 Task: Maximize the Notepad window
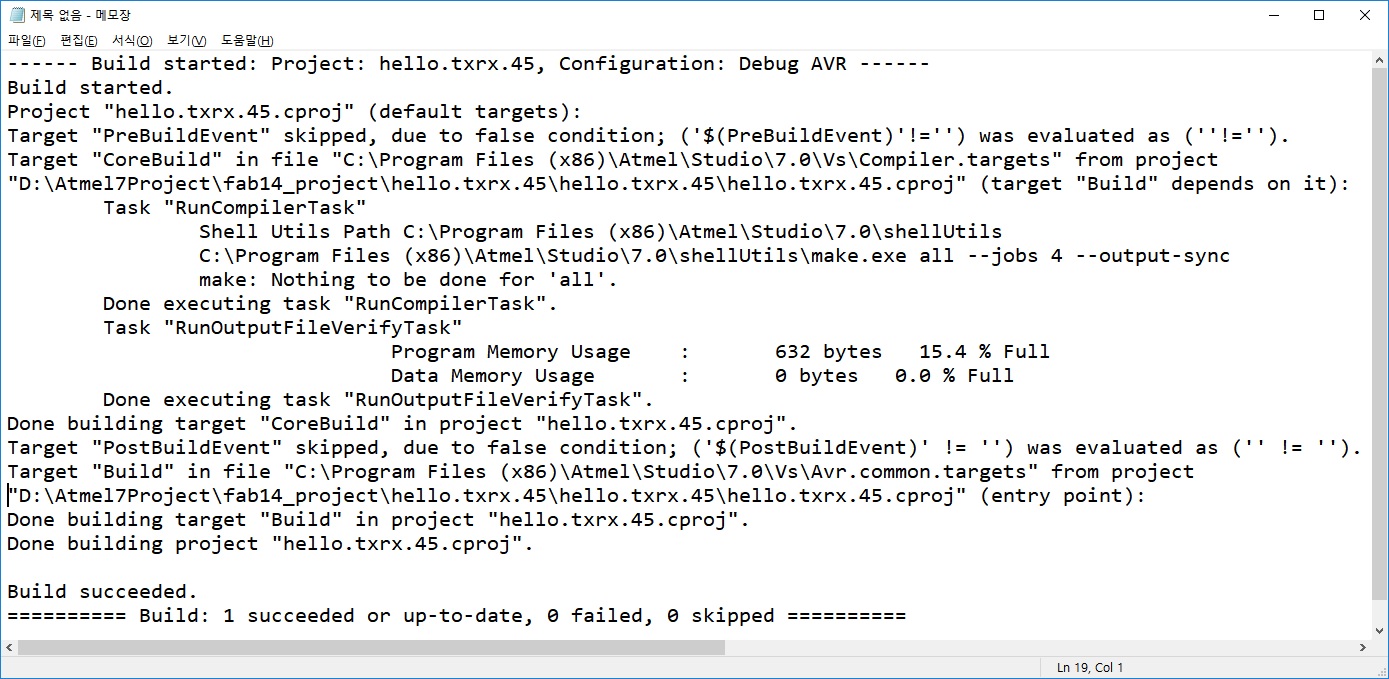1319,15
